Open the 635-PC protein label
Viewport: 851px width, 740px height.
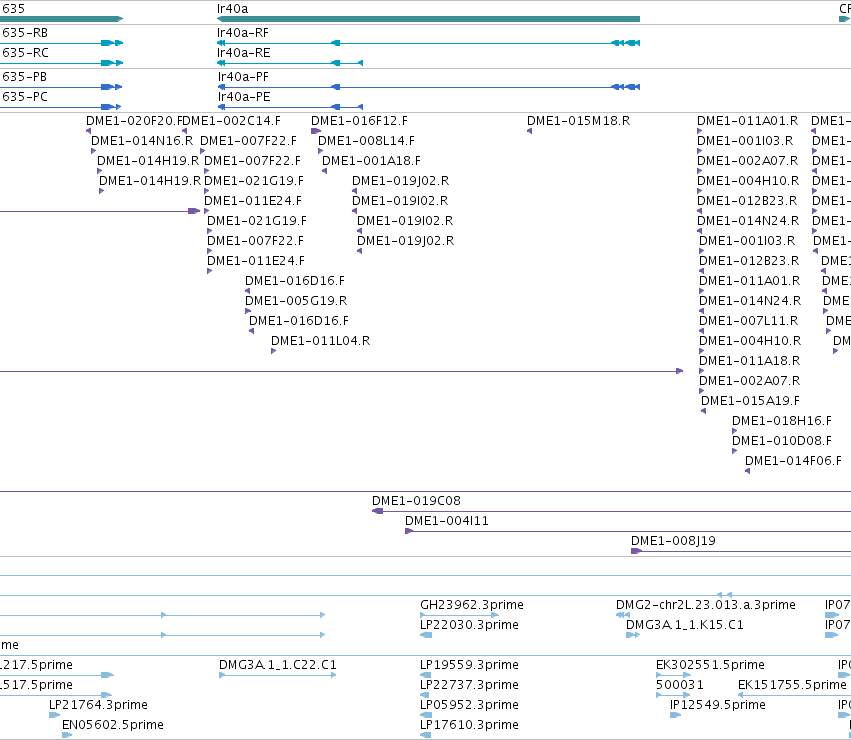(x=24, y=97)
